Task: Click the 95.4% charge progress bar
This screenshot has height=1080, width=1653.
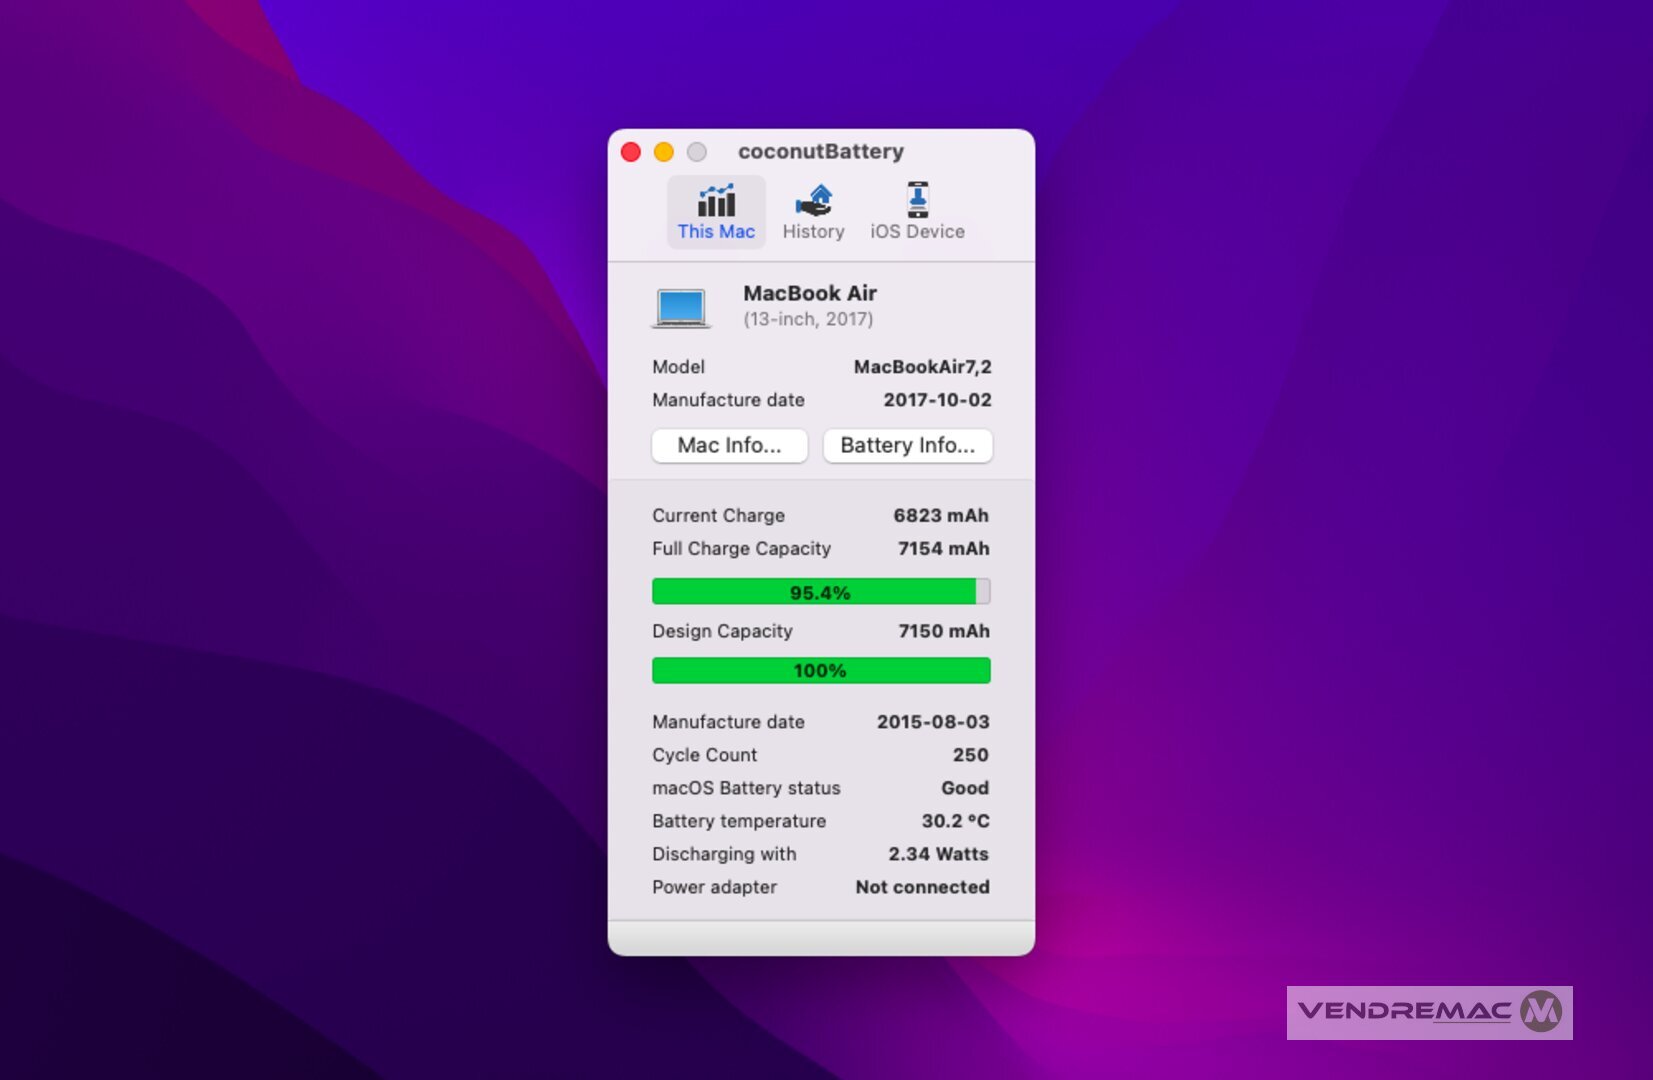Action: pos(820,592)
